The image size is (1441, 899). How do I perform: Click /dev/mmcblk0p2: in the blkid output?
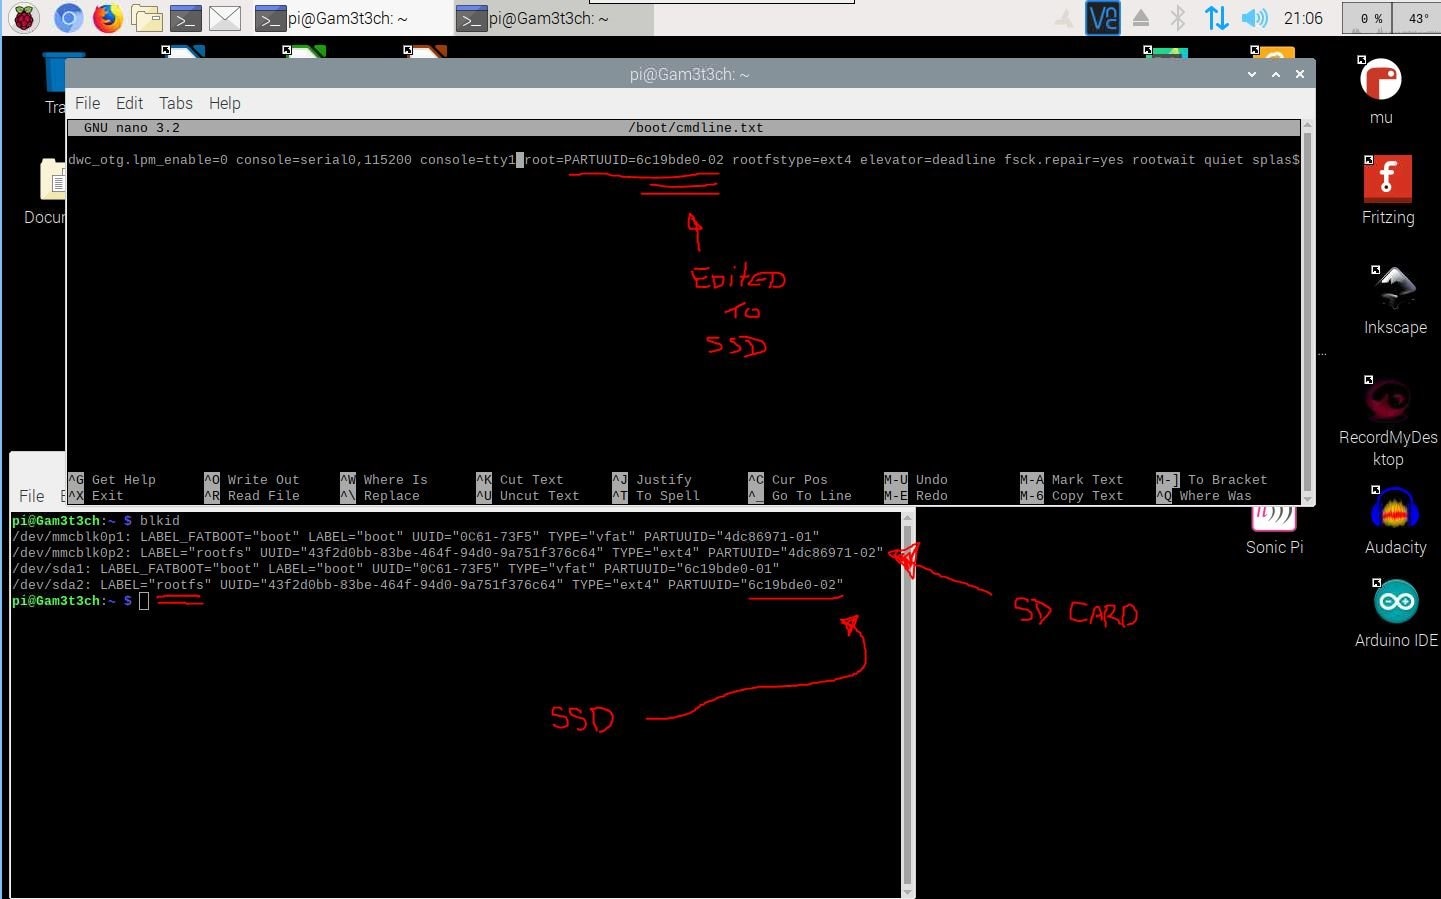pyautogui.click(x=72, y=553)
